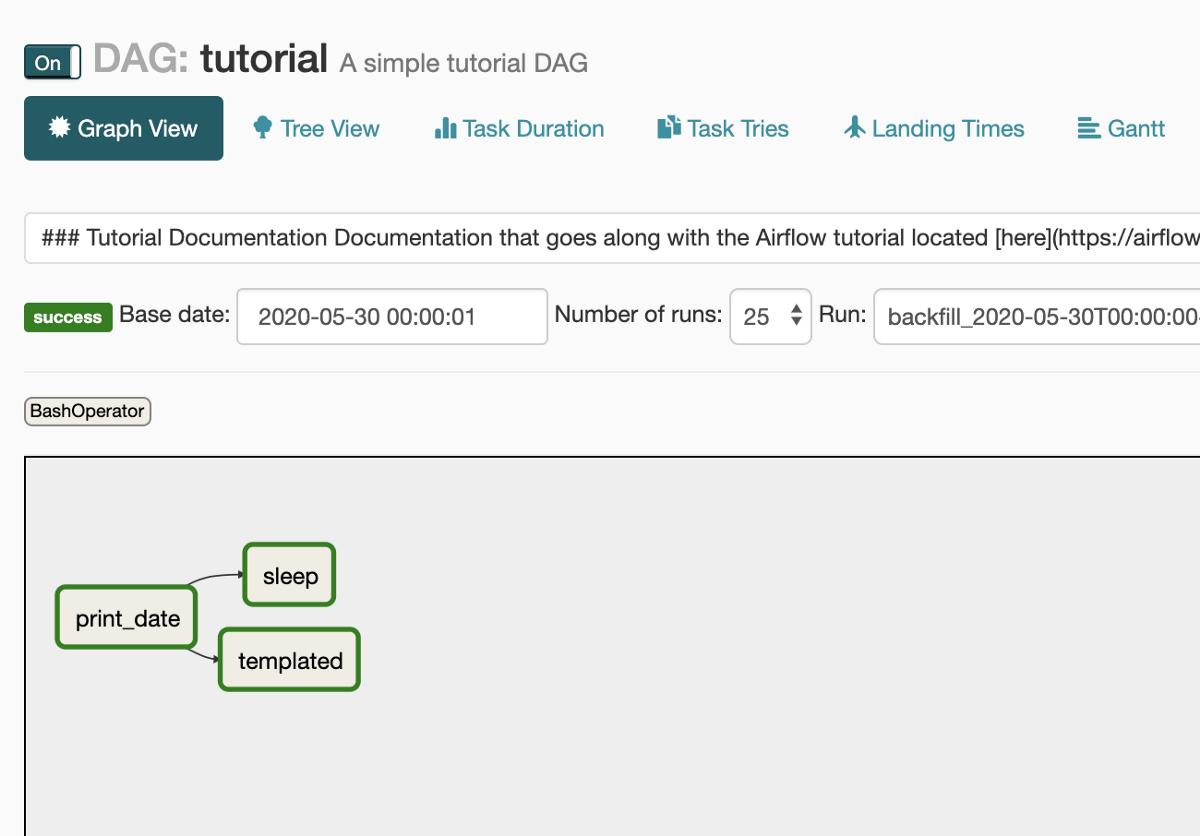
Task: Click the Tutorial Documentation banner
Action: click(600, 238)
